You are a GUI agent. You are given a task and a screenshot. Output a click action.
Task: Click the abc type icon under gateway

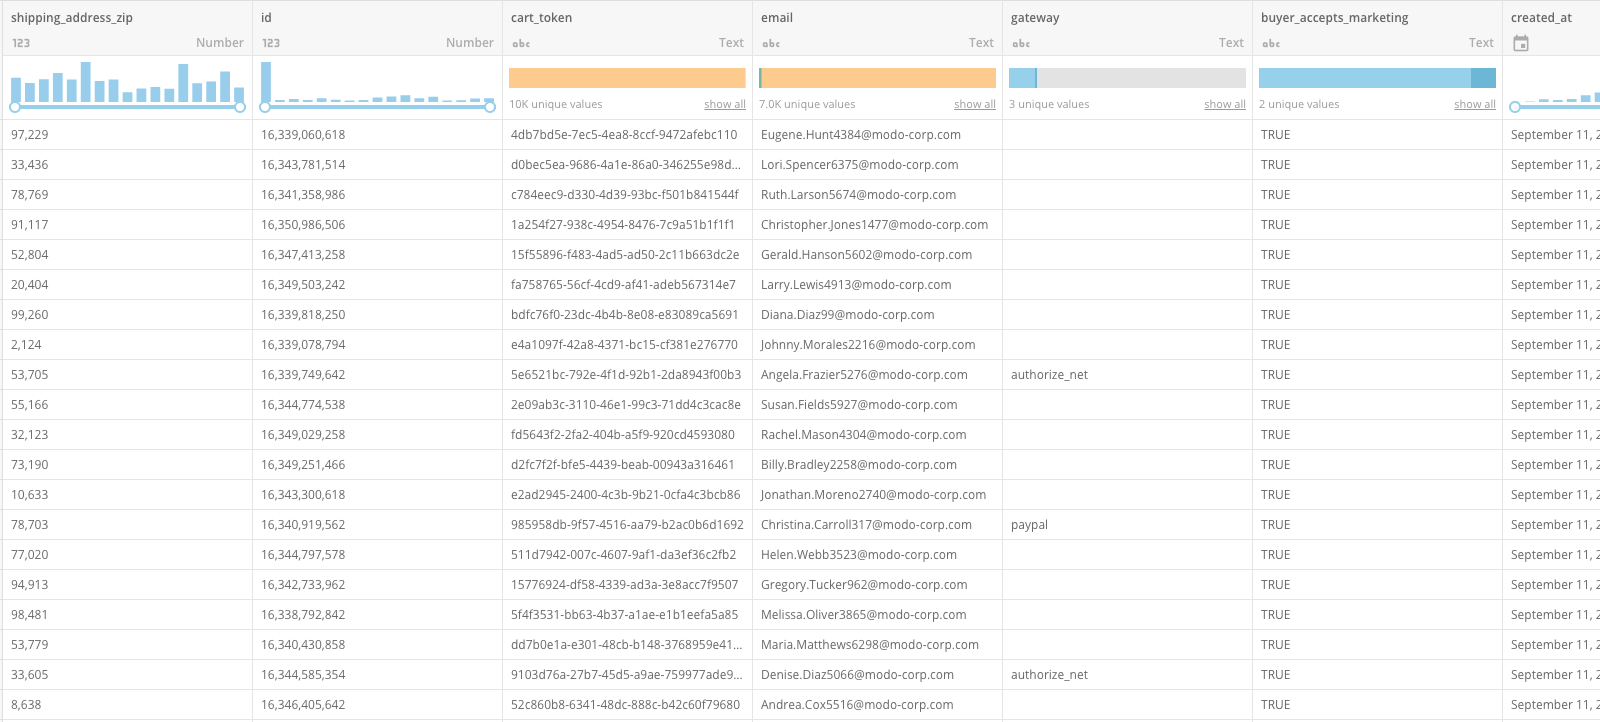[x=1021, y=43]
